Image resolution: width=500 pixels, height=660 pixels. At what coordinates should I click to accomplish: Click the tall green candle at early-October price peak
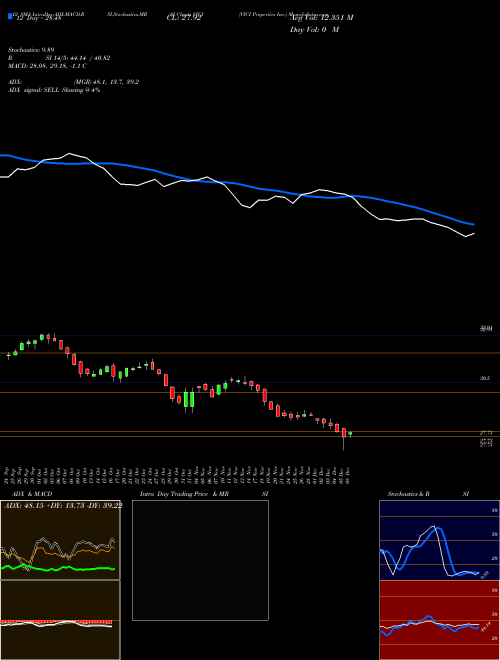(42, 336)
